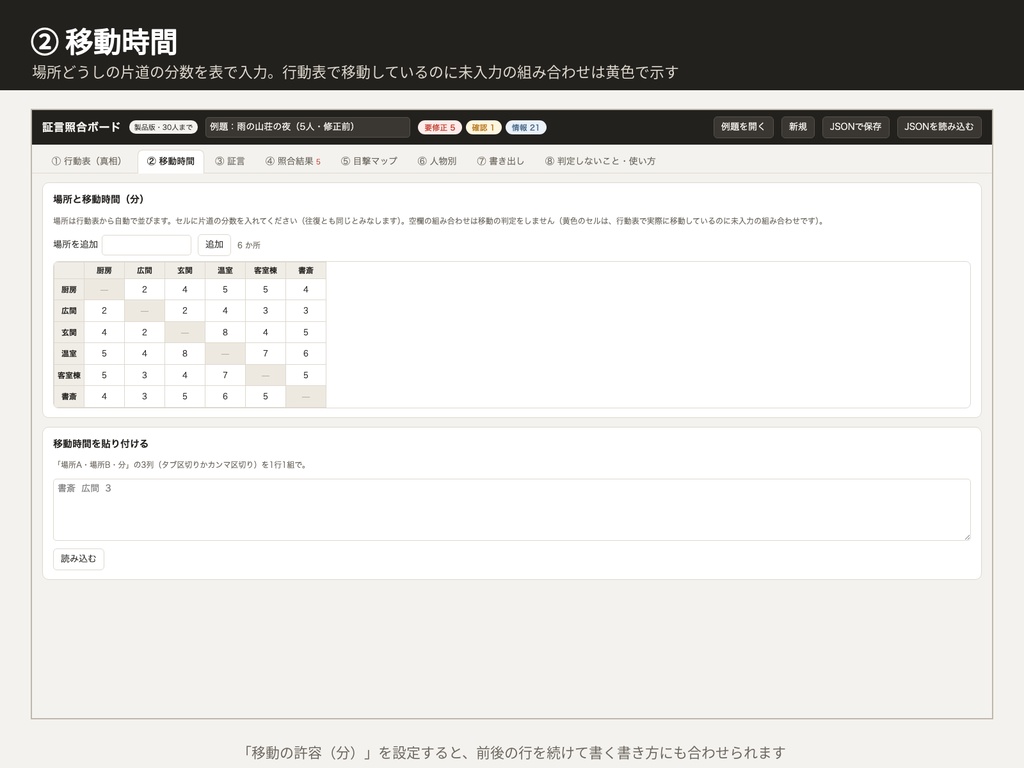Click the 厨房 row, 書斎 column cell

pos(306,289)
